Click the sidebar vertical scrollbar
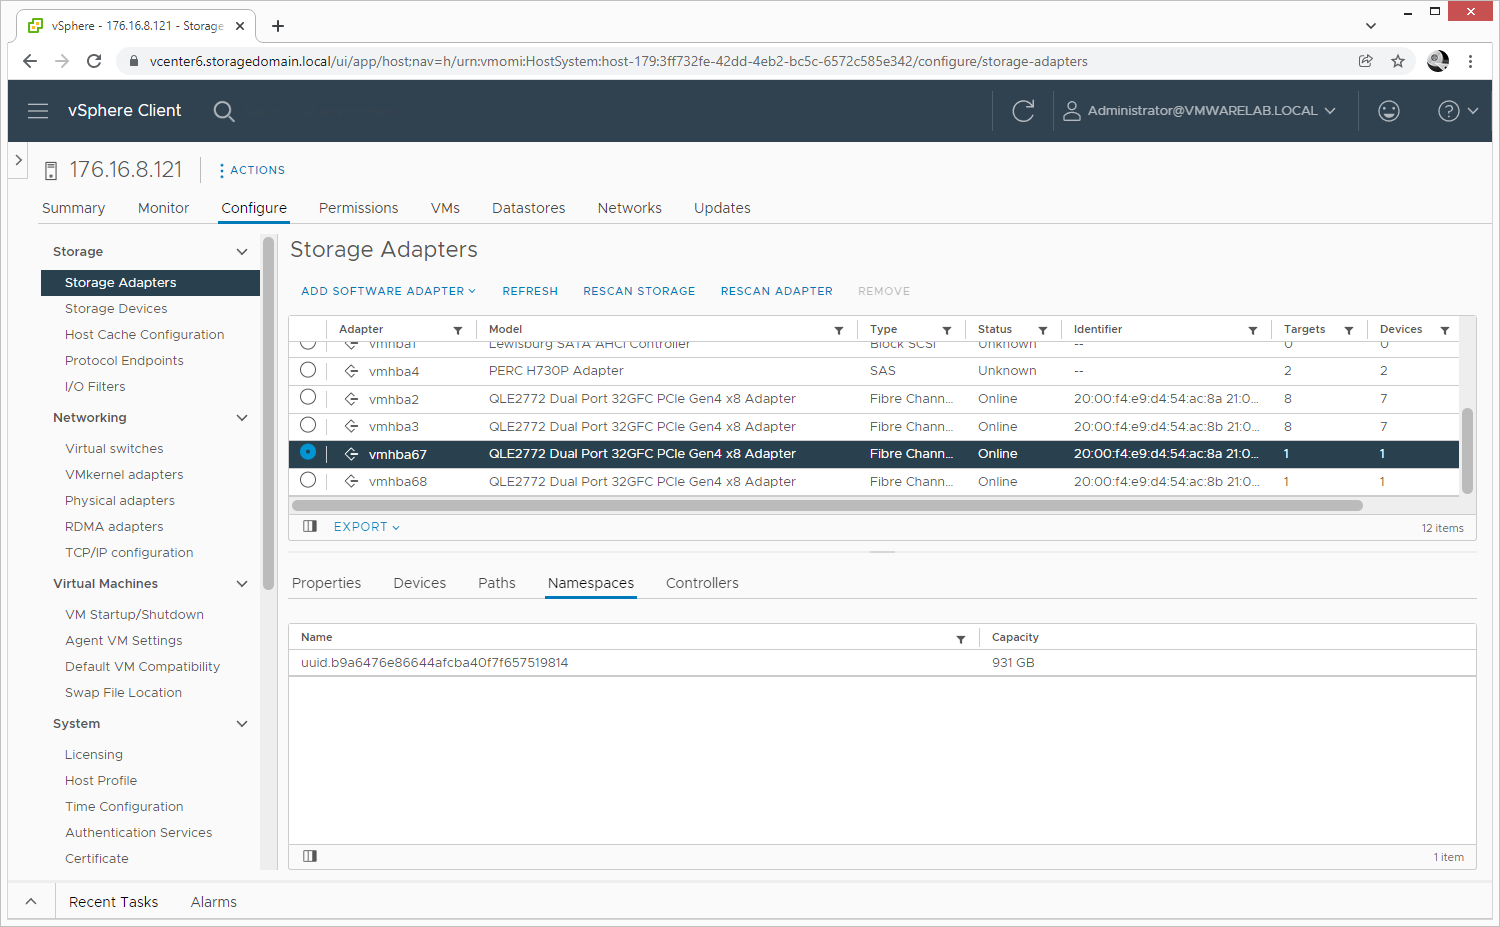The image size is (1500, 927). point(268,412)
